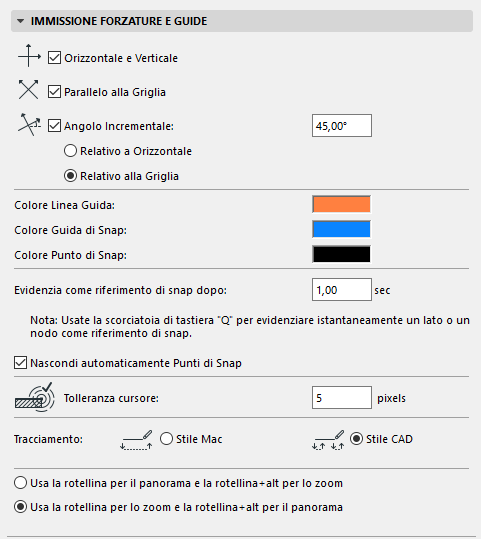Open the orange Colore Linea Guida swatch

point(341,204)
